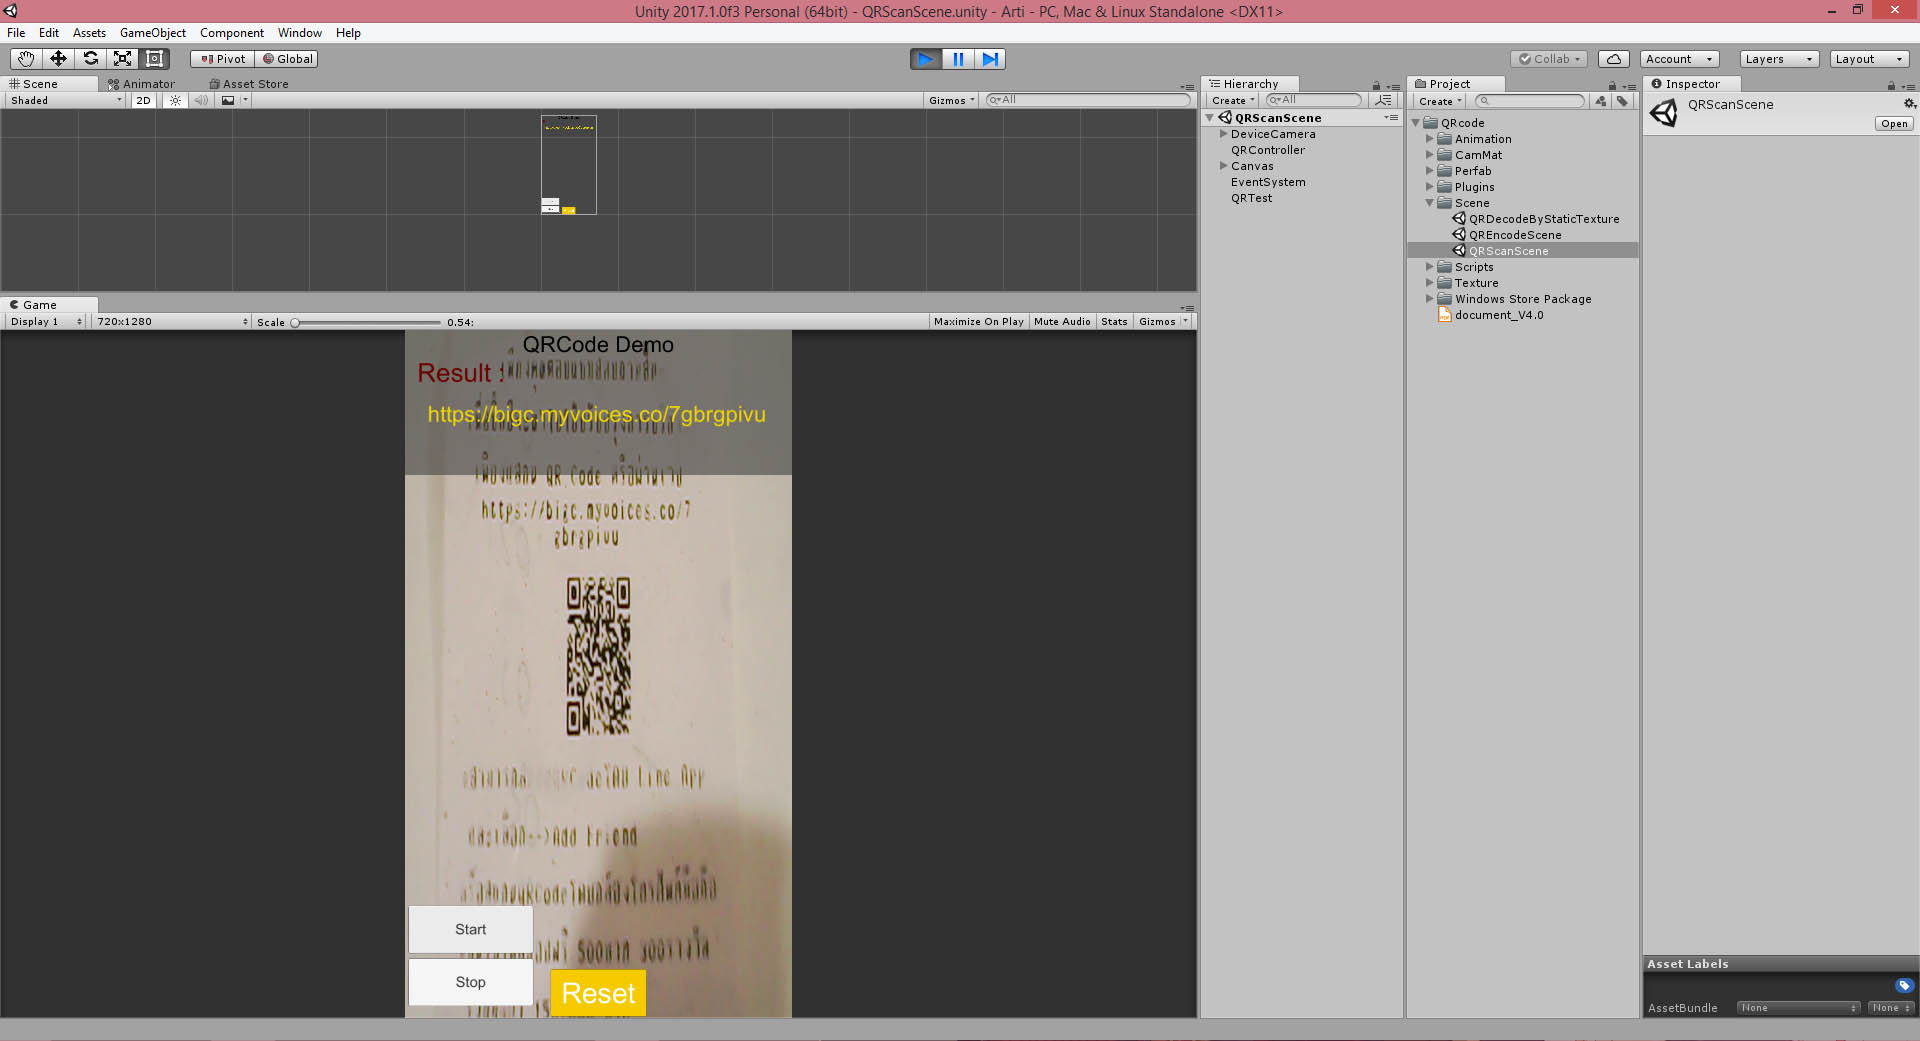Switch to Animator tab
This screenshot has height=1041, width=1920.
coord(141,84)
